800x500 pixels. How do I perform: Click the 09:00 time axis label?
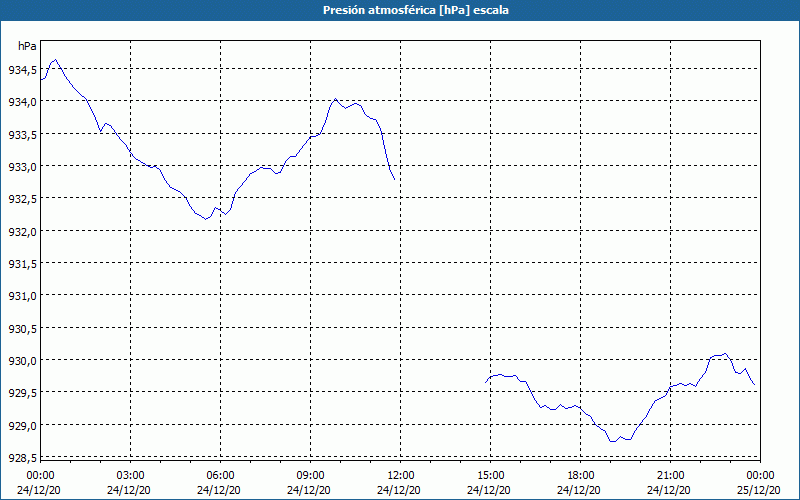point(310,476)
